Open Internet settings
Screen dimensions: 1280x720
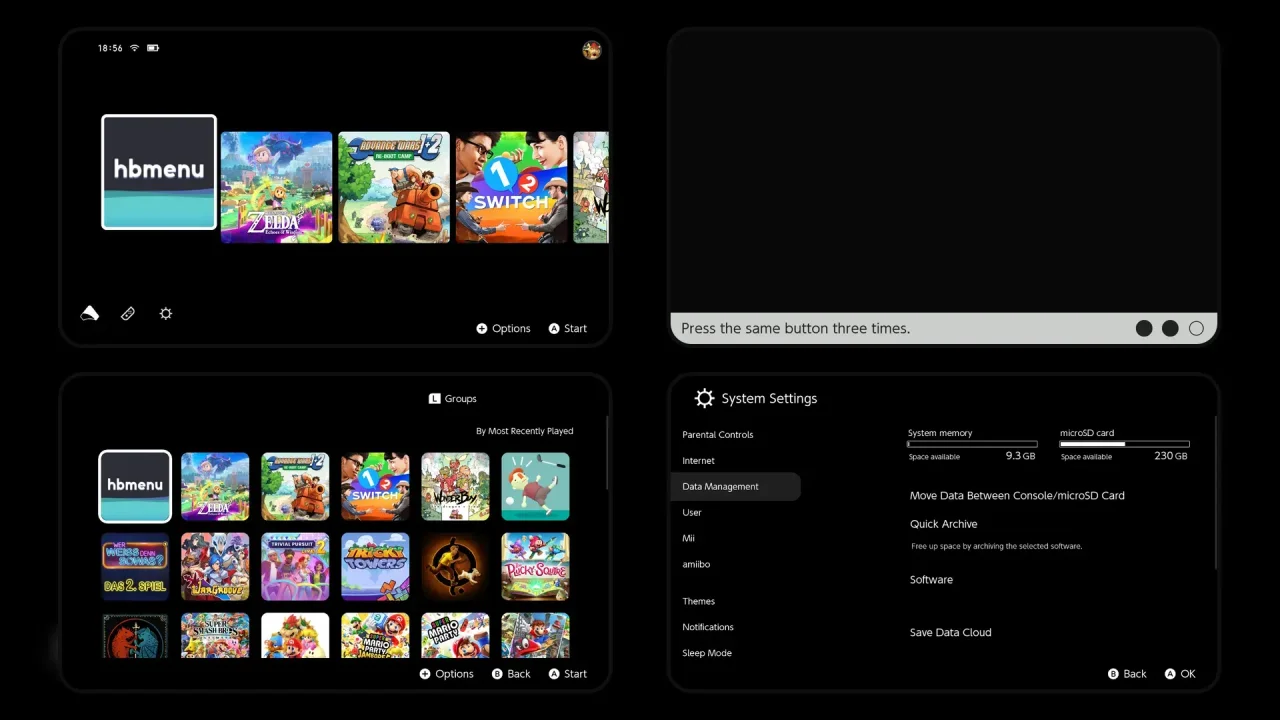pyautogui.click(x=699, y=461)
